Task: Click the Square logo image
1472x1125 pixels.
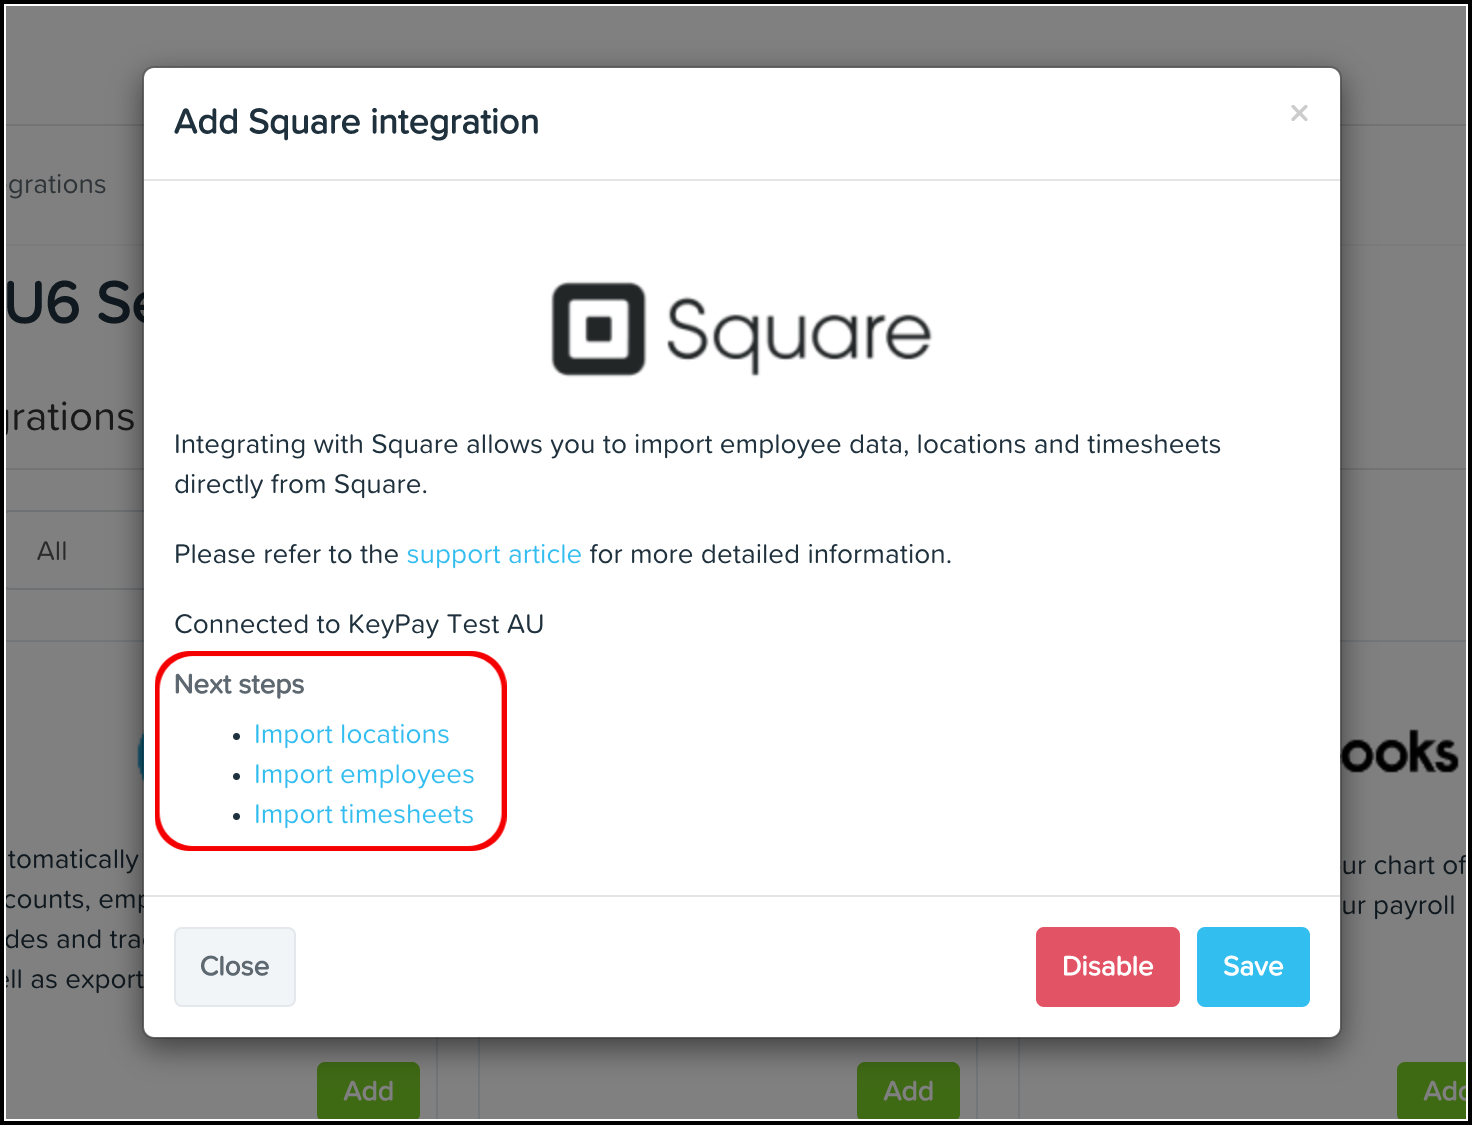Action: coord(742,330)
